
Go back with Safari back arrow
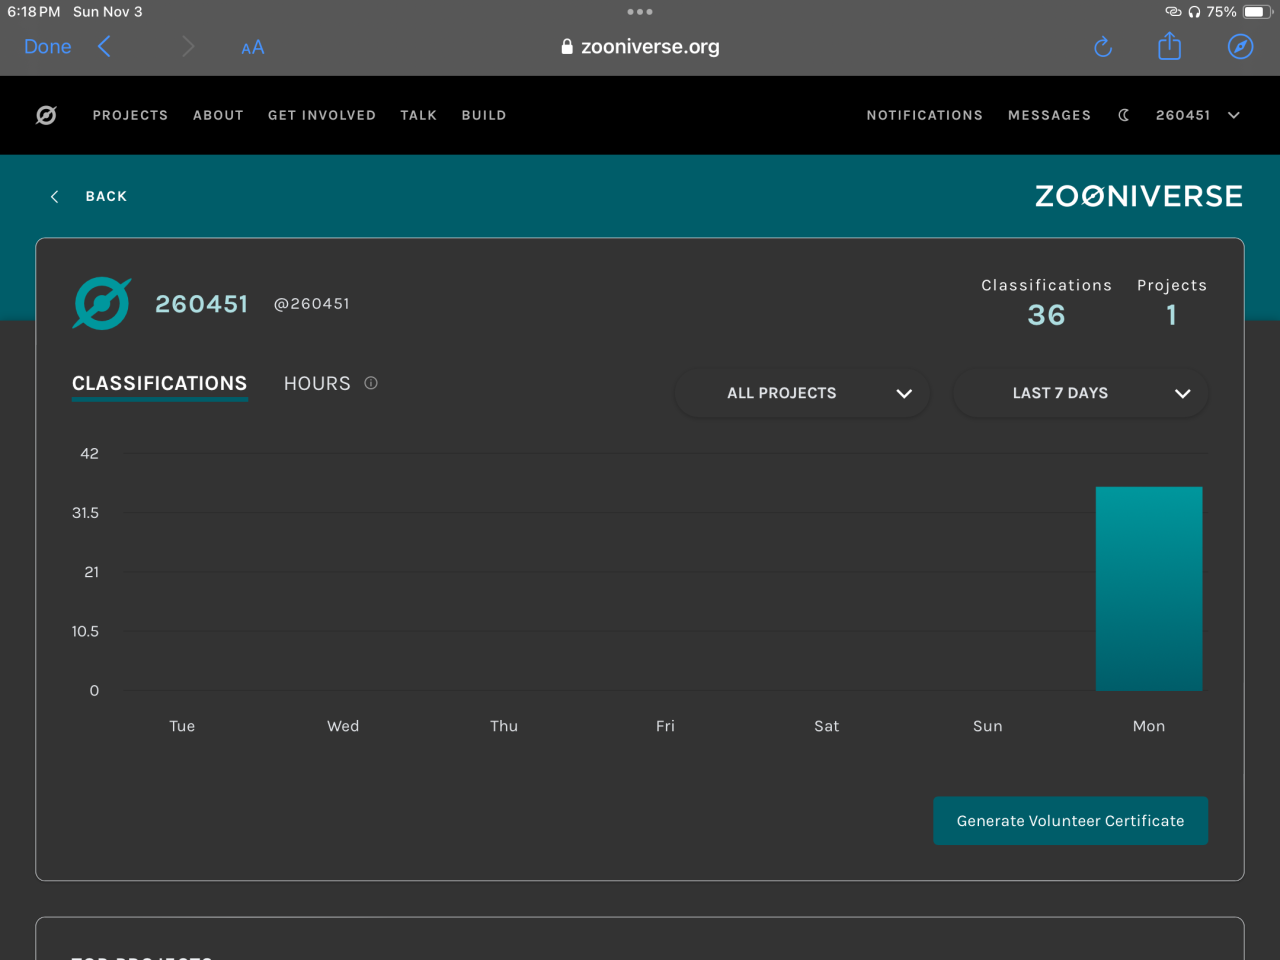pos(104,46)
